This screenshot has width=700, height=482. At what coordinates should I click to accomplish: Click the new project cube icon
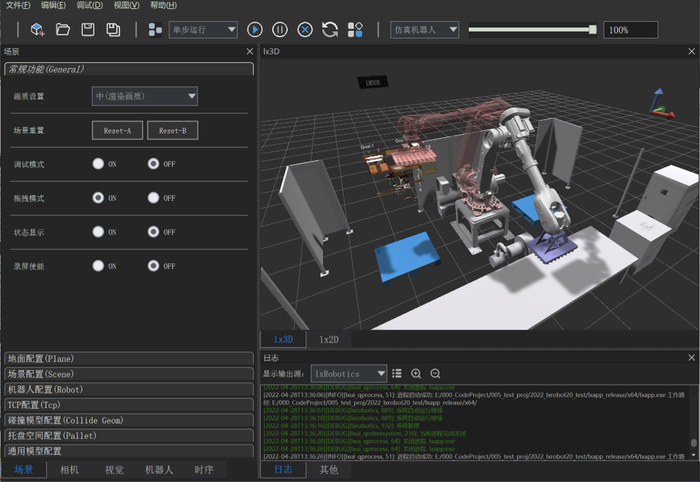(x=37, y=30)
